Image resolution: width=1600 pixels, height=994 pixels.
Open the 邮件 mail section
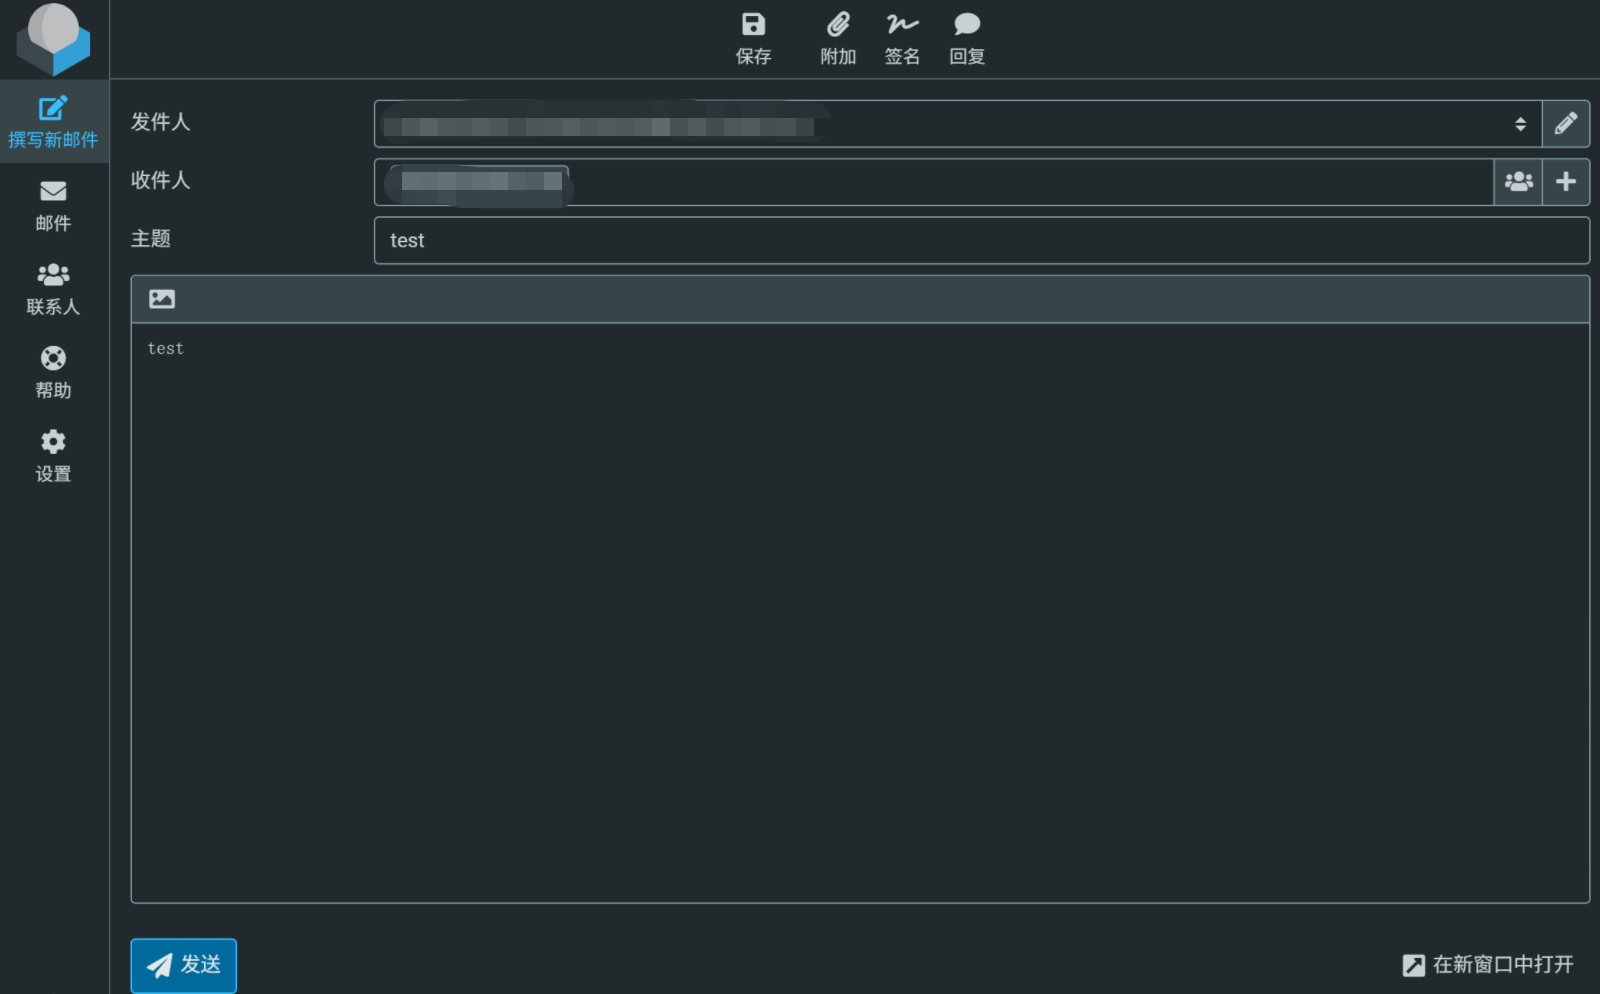pyautogui.click(x=53, y=205)
